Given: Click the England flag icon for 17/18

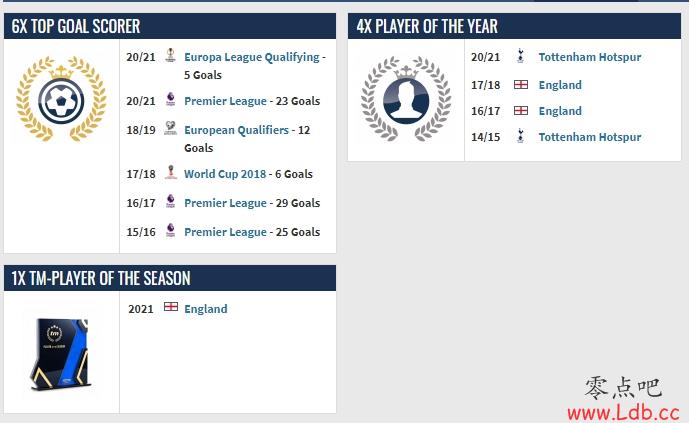Looking at the screenshot, I should 521,84.
